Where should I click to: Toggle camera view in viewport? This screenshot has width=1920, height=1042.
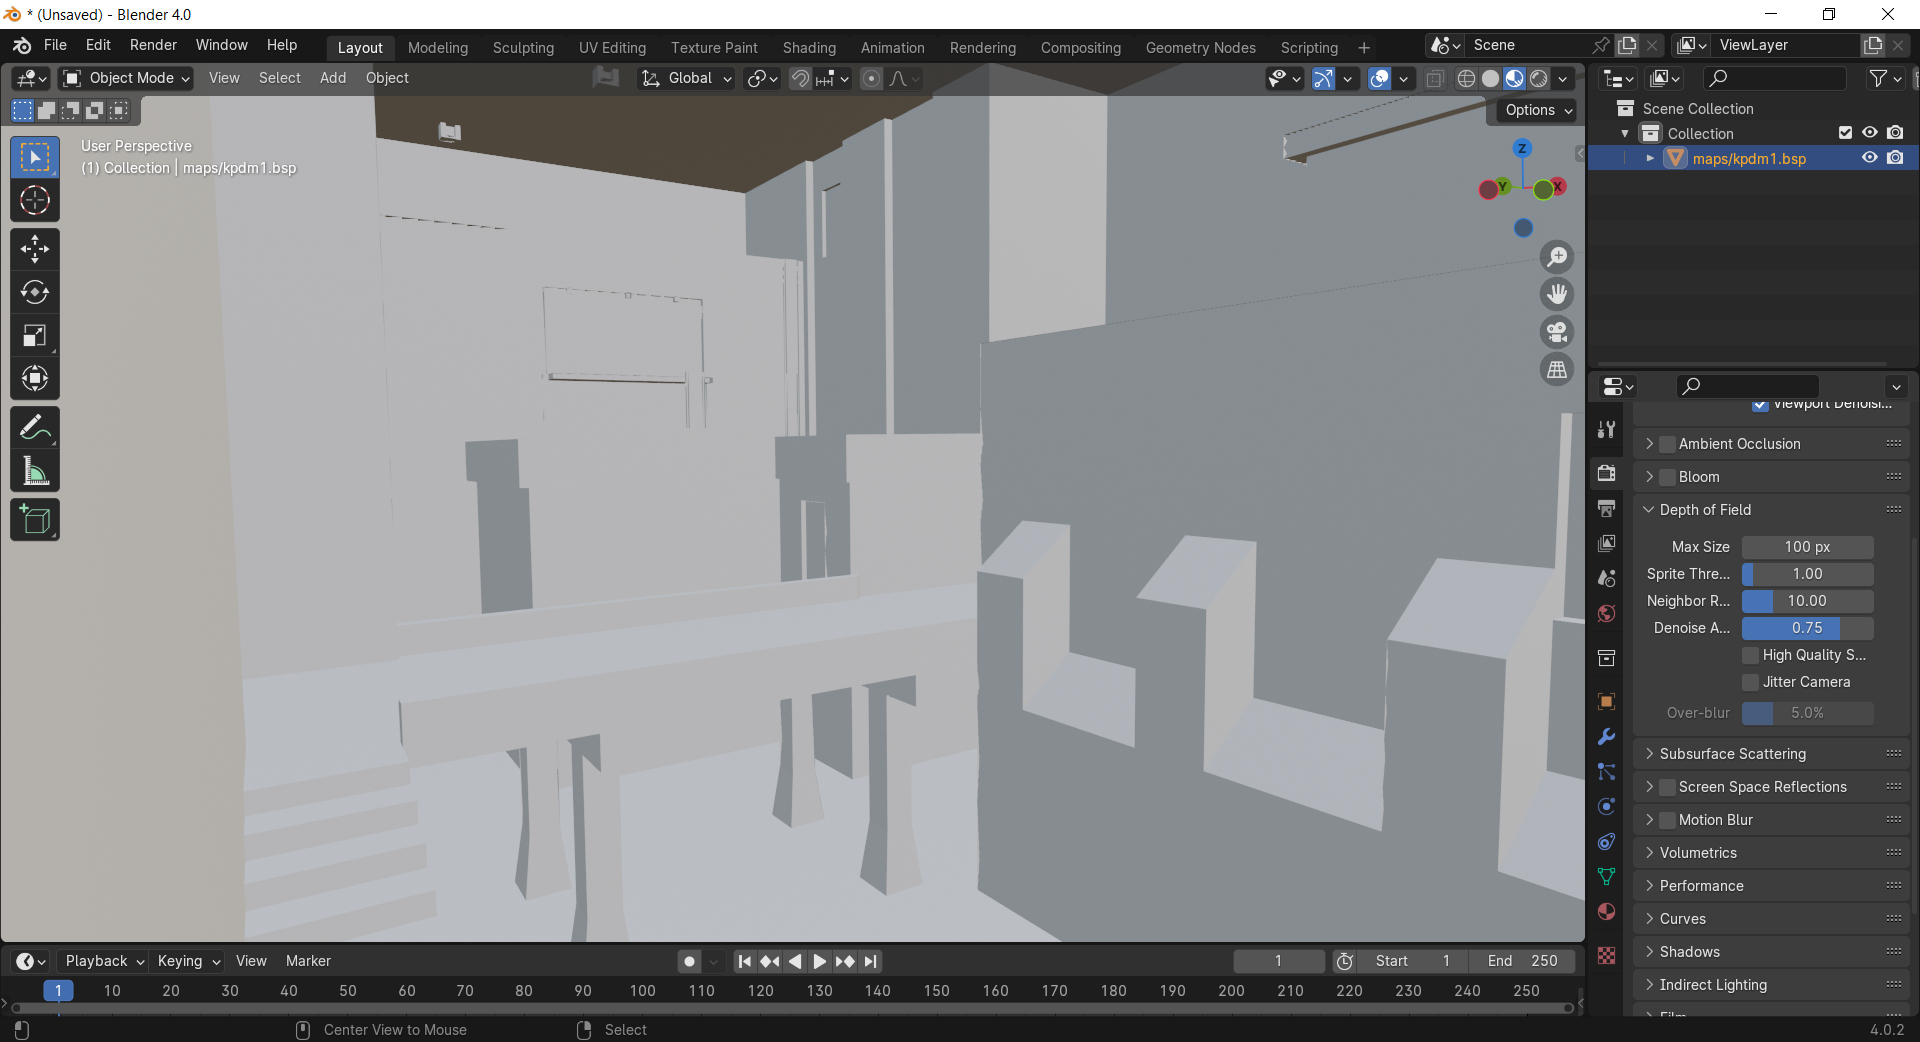point(1557,332)
